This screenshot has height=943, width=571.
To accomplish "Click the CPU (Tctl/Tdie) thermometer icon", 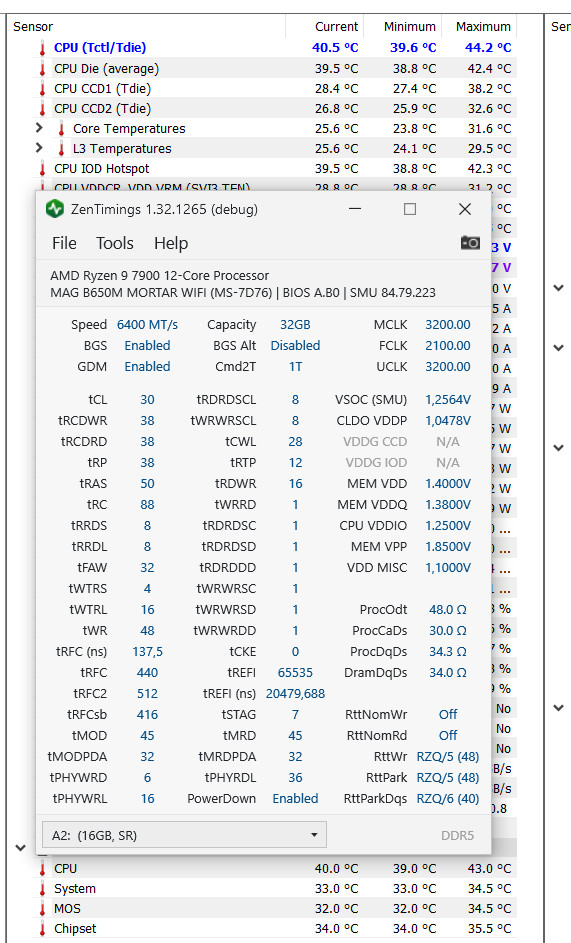I will [x=42, y=48].
